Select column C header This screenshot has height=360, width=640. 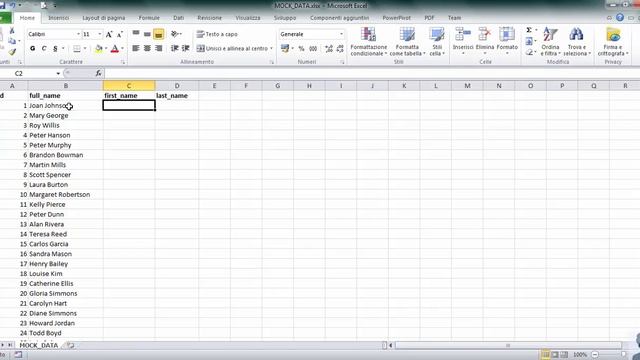(129, 86)
